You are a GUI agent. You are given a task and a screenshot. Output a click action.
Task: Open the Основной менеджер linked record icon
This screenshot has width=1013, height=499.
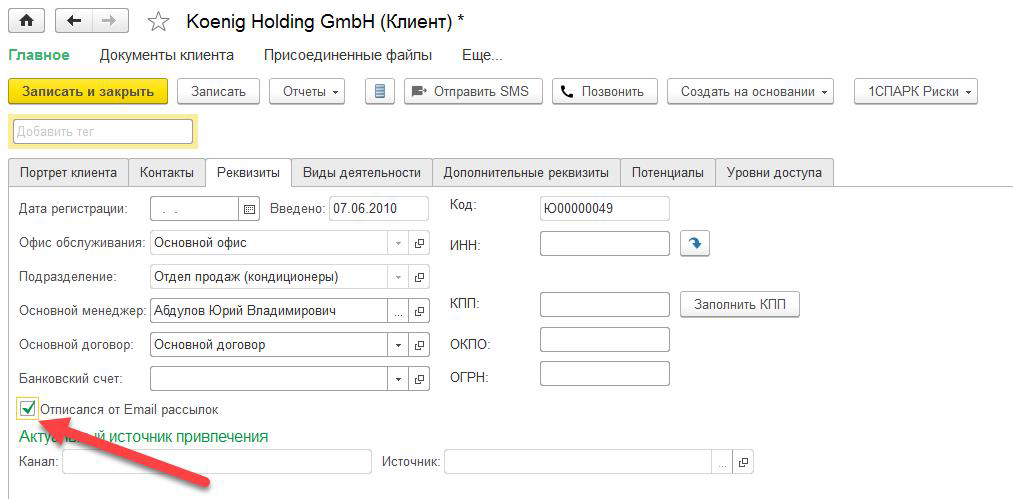[x=419, y=311]
